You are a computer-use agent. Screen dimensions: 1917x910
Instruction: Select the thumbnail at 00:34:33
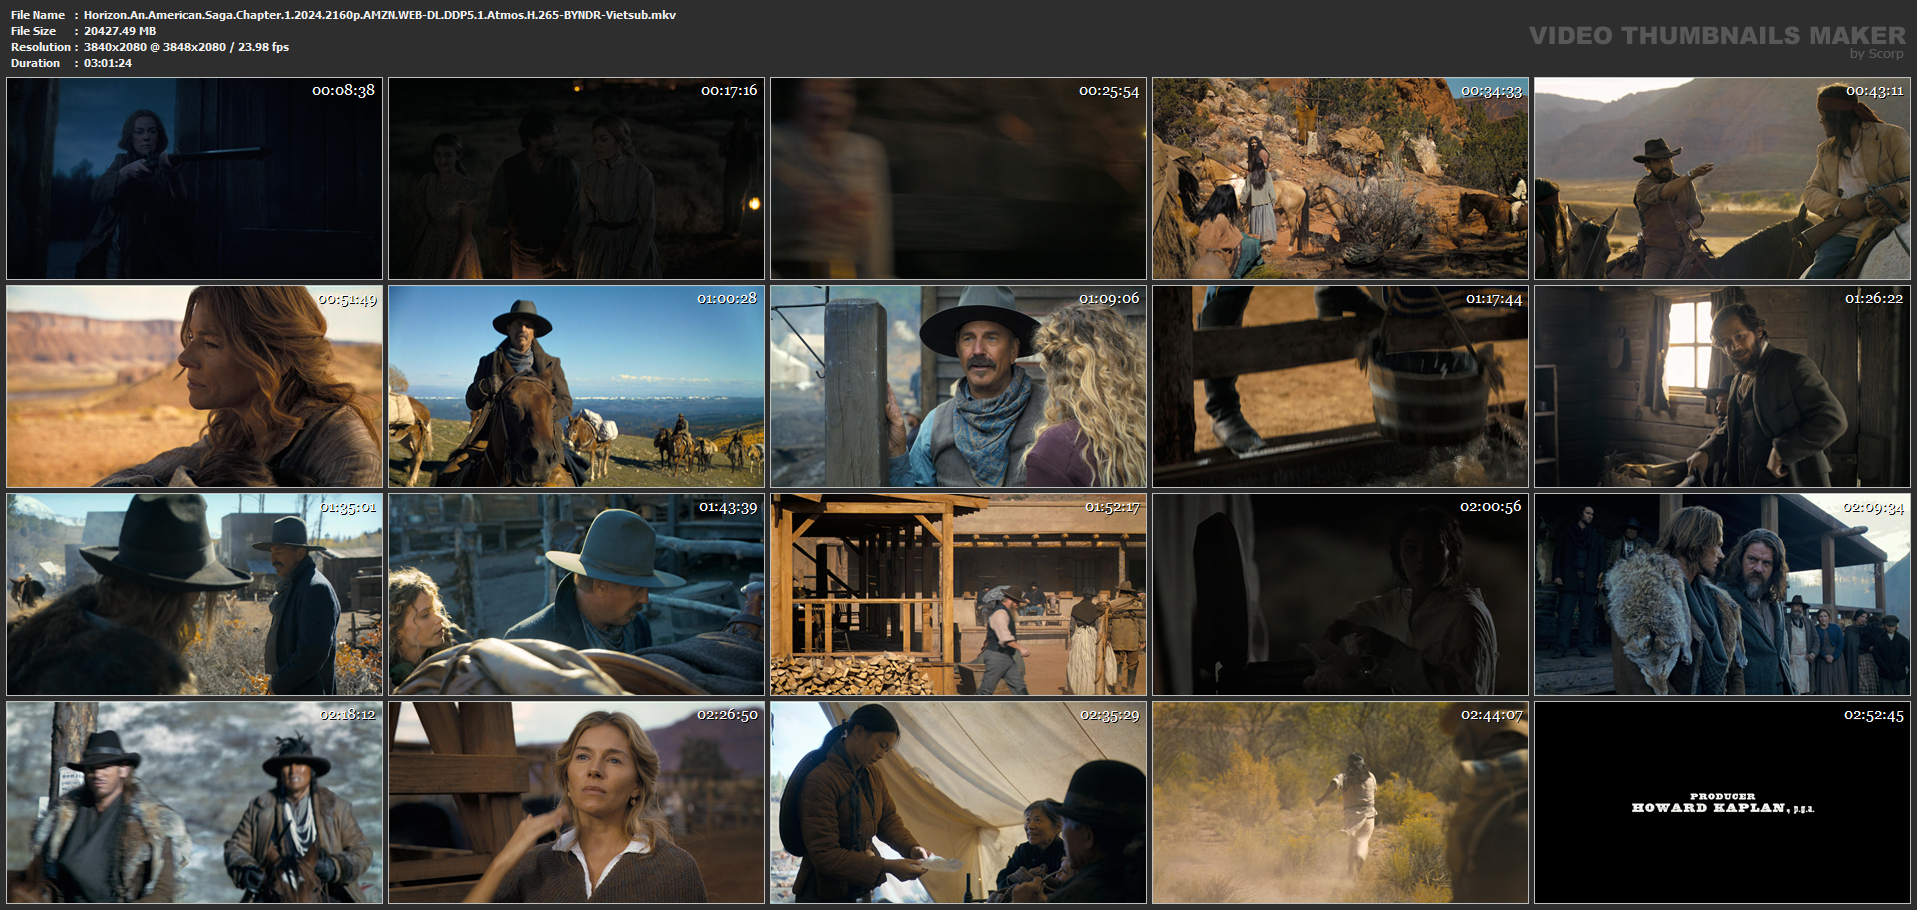click(x=1340, y=179)
